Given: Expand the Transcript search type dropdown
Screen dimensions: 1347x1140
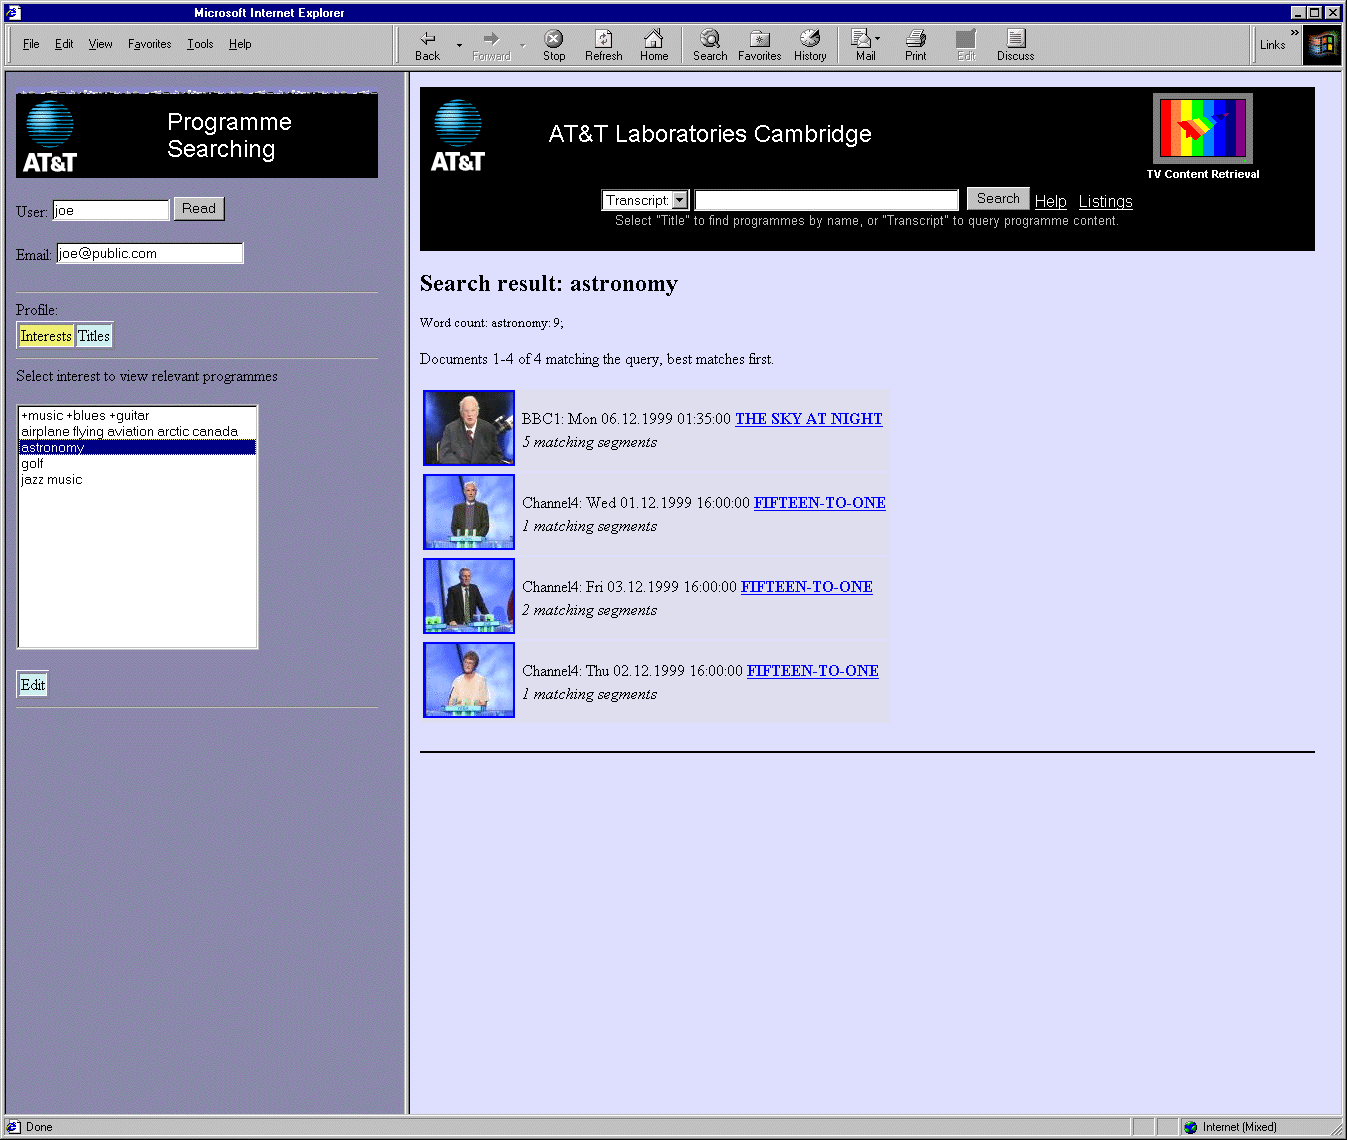Looking at the screenshot, I should click(x=680, y=201).
